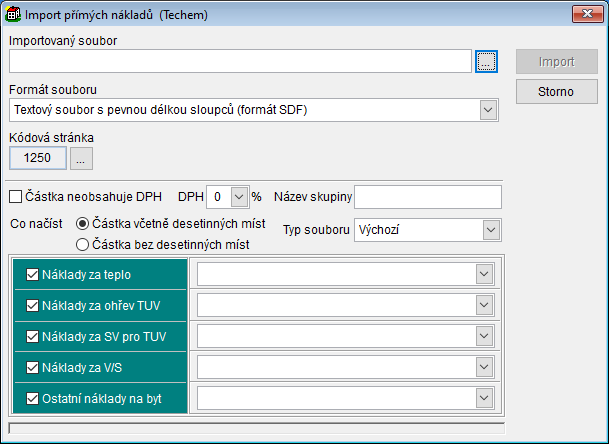Image resolution: width=609 pixels, height=444 pixels.
Task: Uncheck Náklady za teplo checkbox
Action: (x=33, y=274)
